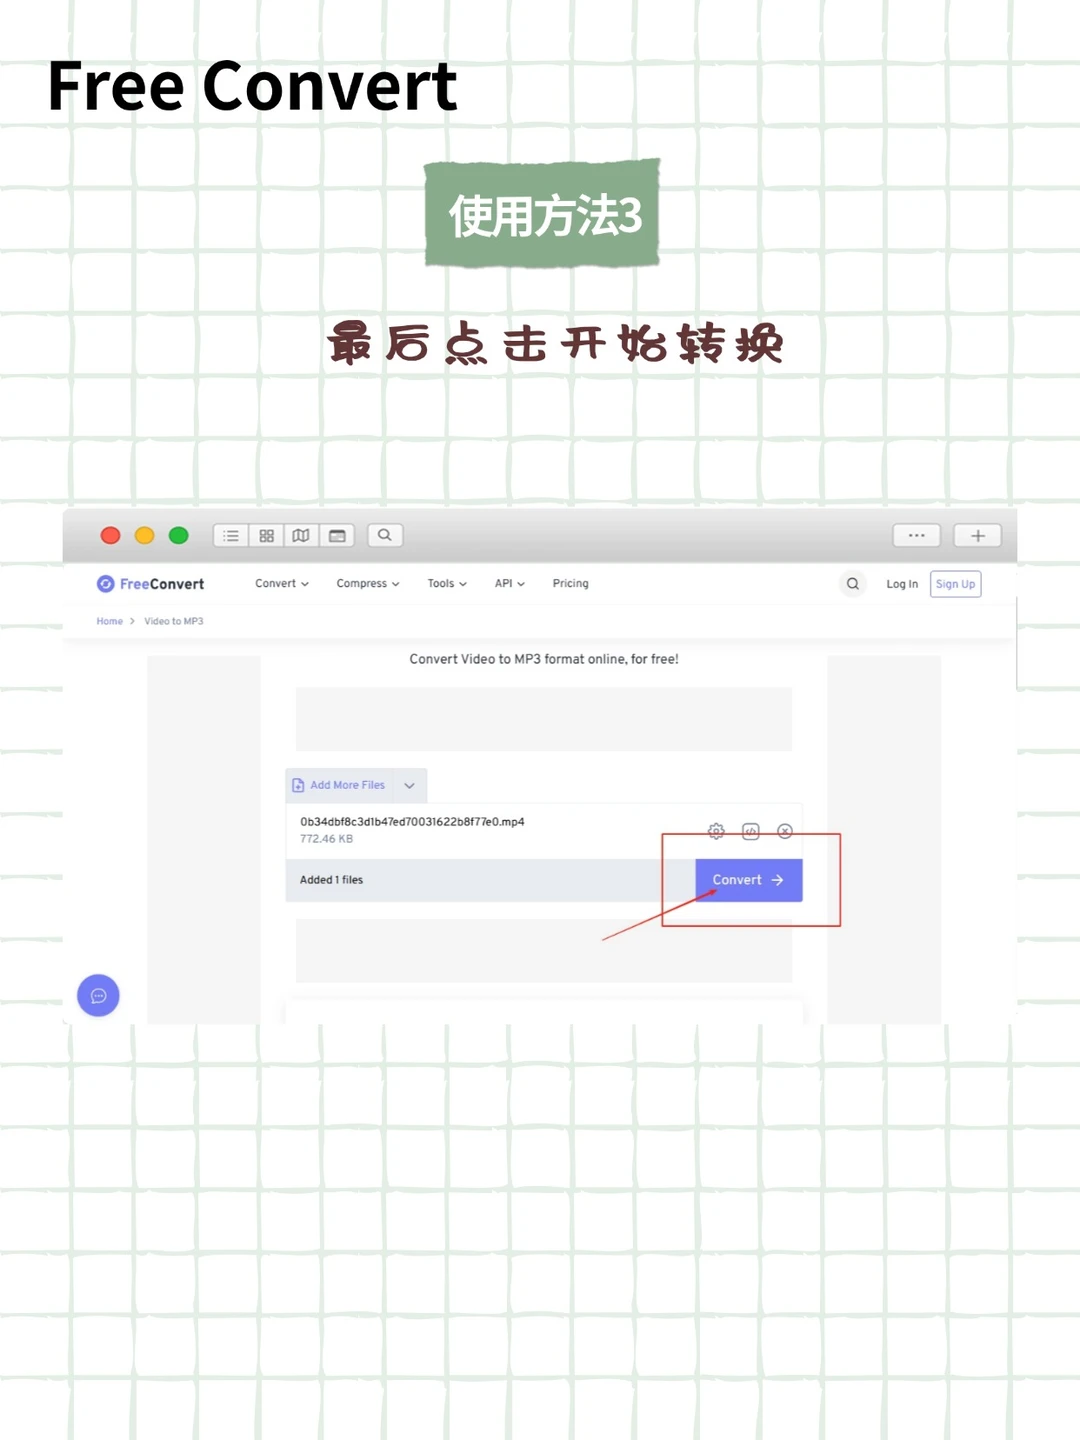Image resolution: width=1080 pixels, height=1440 pixels.
Task: Click the embed code icon for the file
Action: click(751, 831)
